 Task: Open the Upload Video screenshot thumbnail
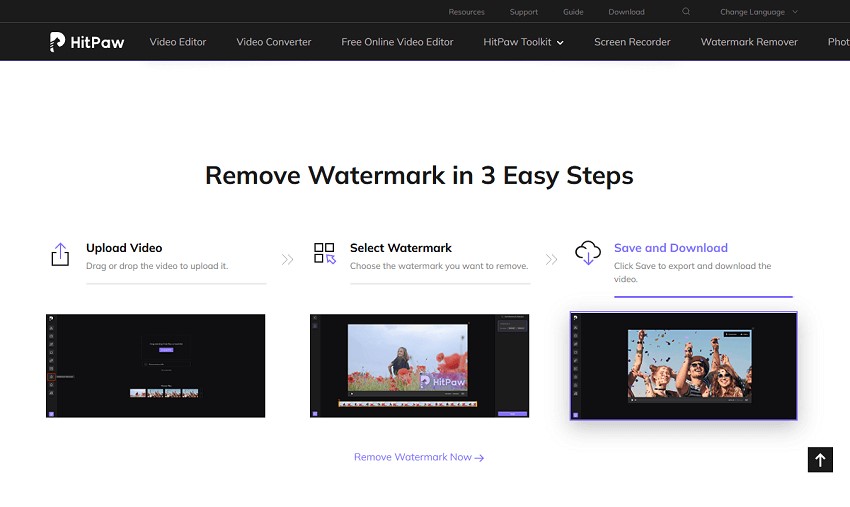(156, 365)
